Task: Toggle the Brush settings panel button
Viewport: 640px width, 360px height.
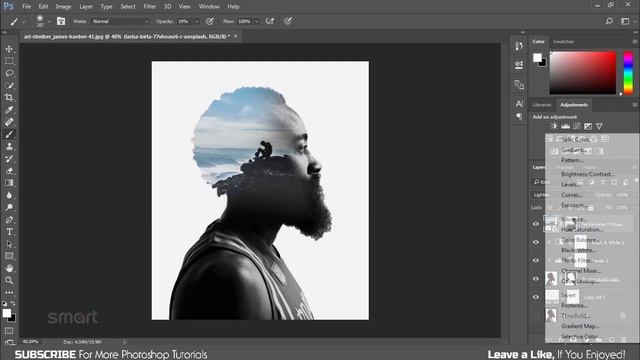Action: tap(61, 21)
